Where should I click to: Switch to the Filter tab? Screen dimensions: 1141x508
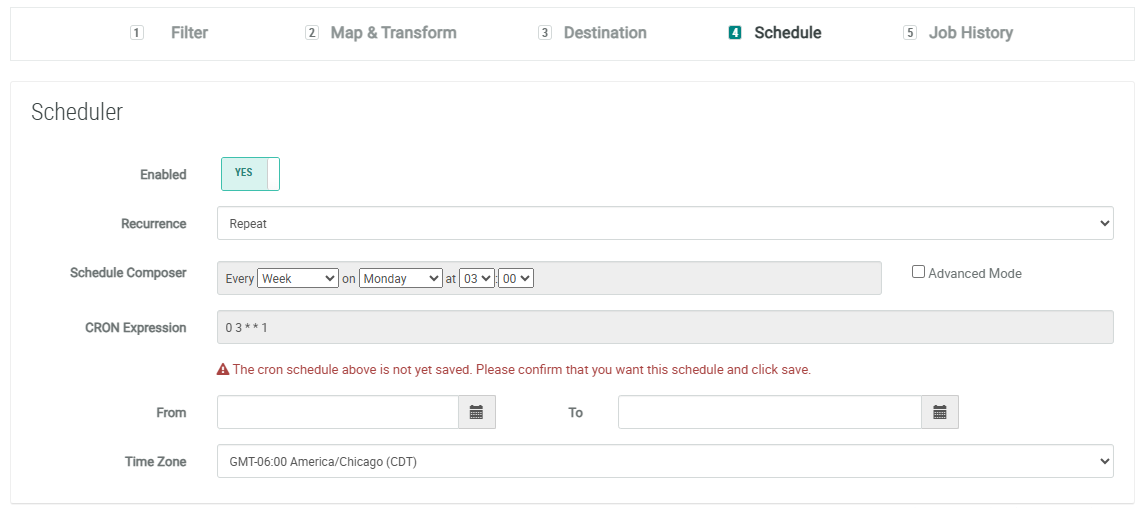(189, 33)
